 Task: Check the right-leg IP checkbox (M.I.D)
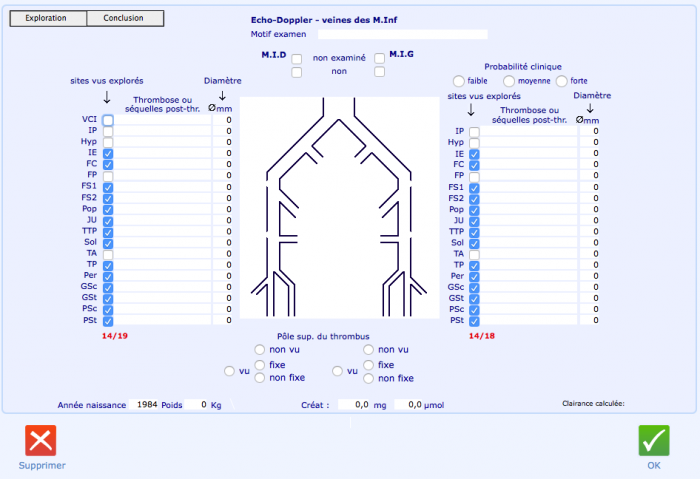(108, 131)
